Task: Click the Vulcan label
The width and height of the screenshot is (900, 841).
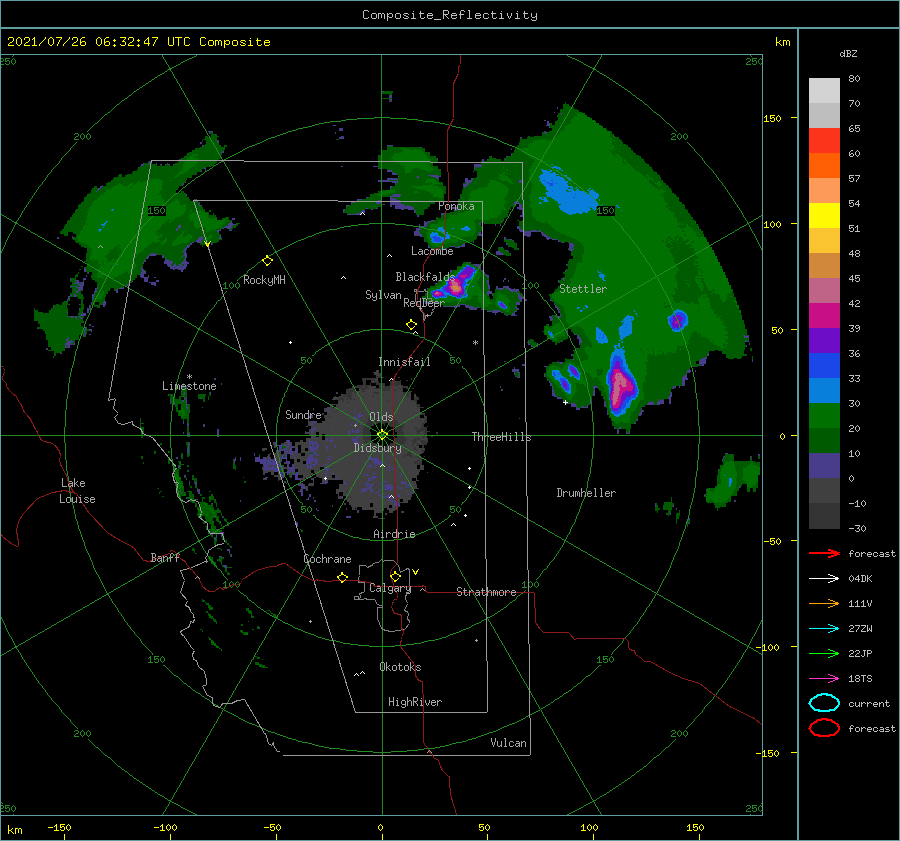Action: (509, 743)
